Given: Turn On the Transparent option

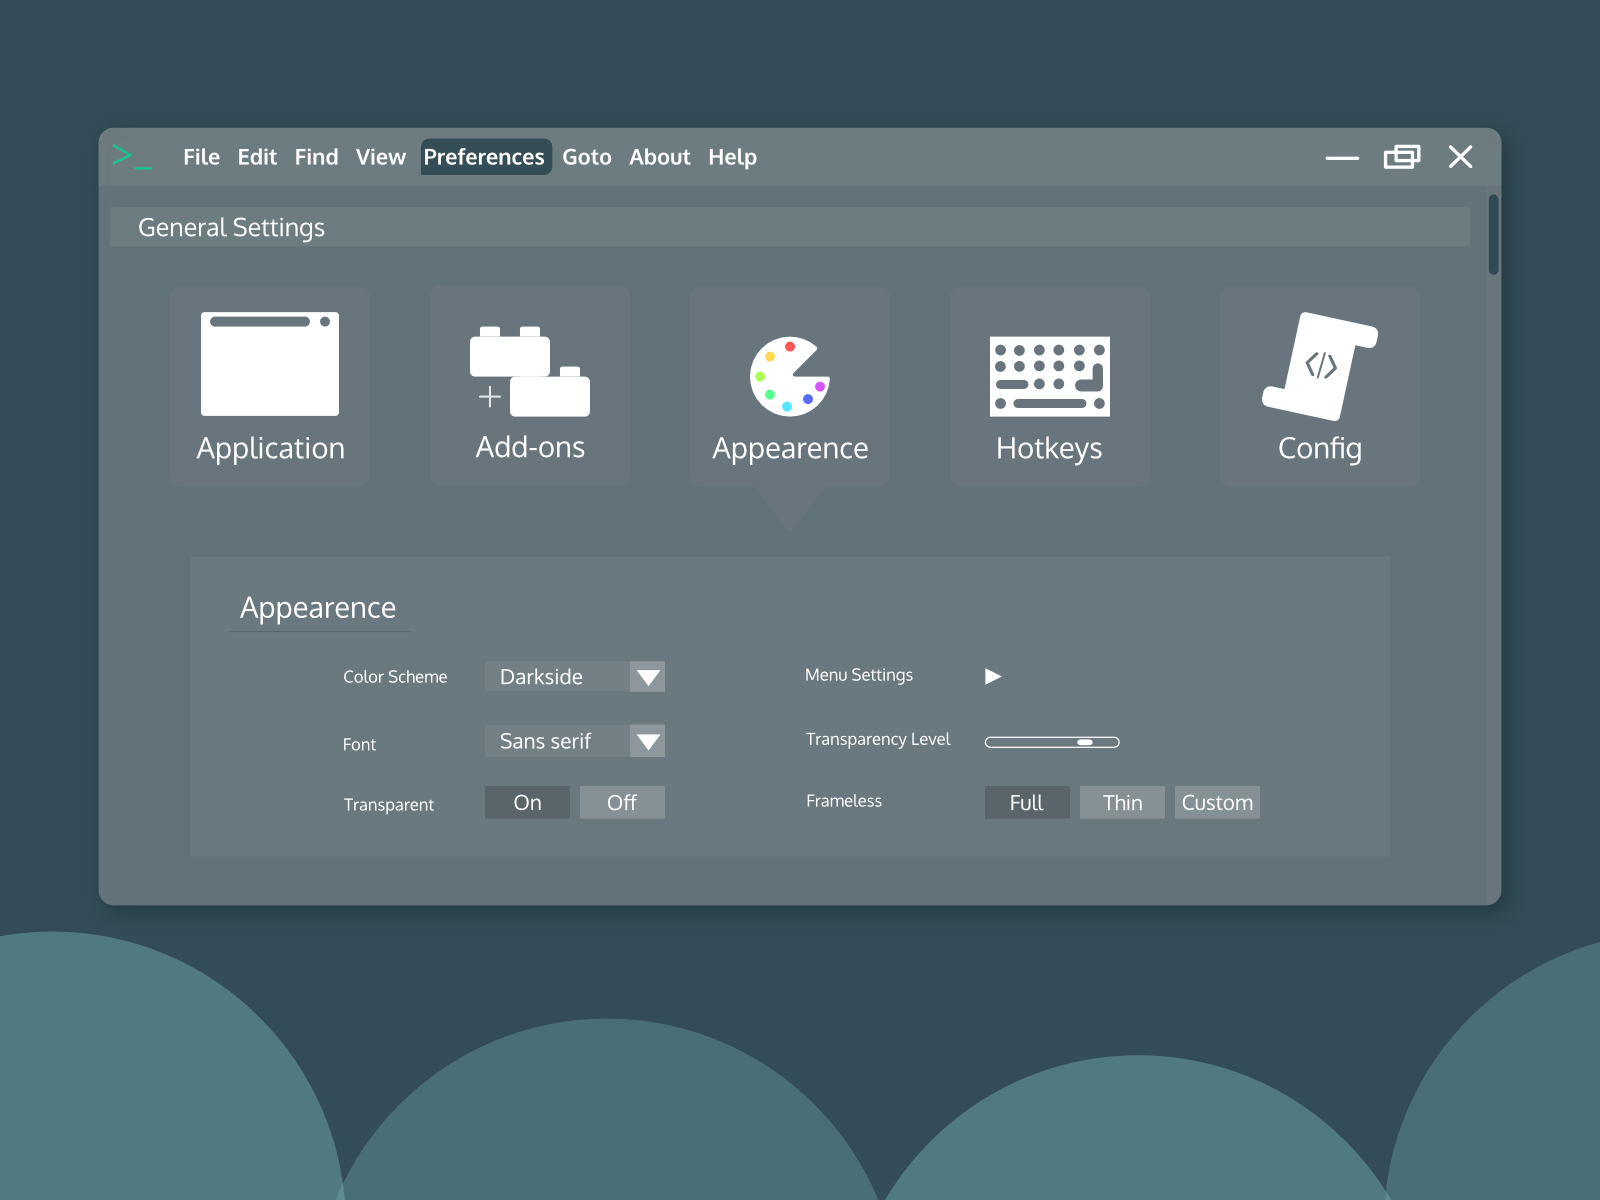Looking at the screenshot, I should (x=527, y=802).
